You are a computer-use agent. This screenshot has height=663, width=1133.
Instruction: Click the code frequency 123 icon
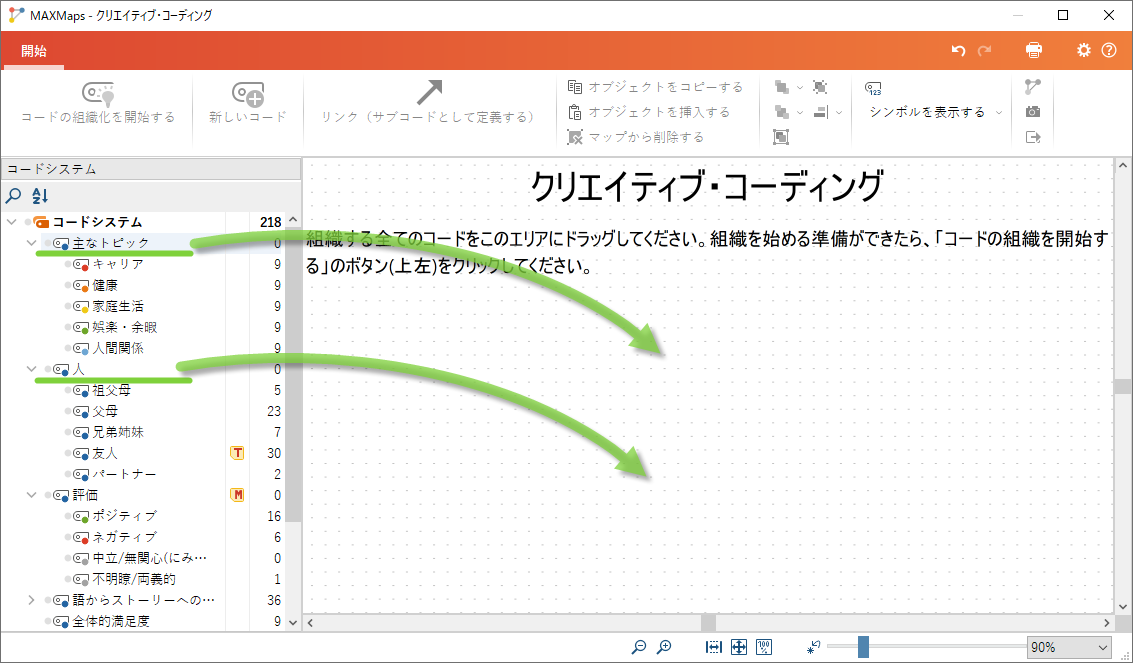coord(873,88)
